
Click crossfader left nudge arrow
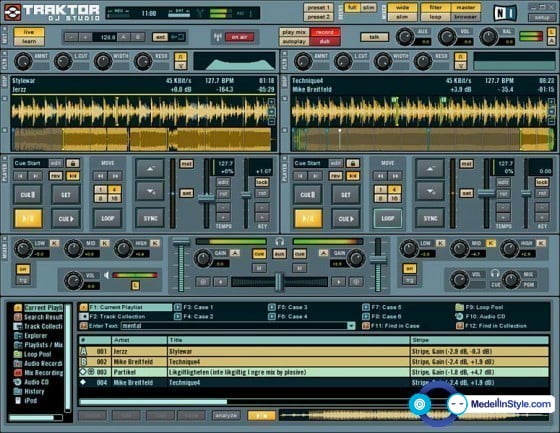(220, 282)
